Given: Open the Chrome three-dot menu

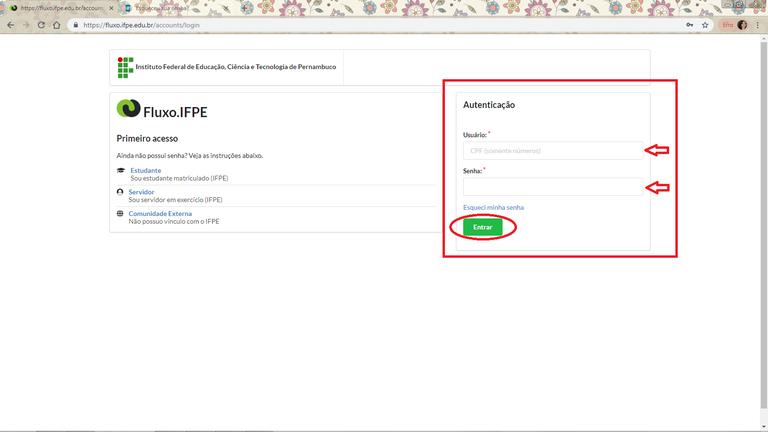Looking at the screenshot, I should [x=757, y=25].
